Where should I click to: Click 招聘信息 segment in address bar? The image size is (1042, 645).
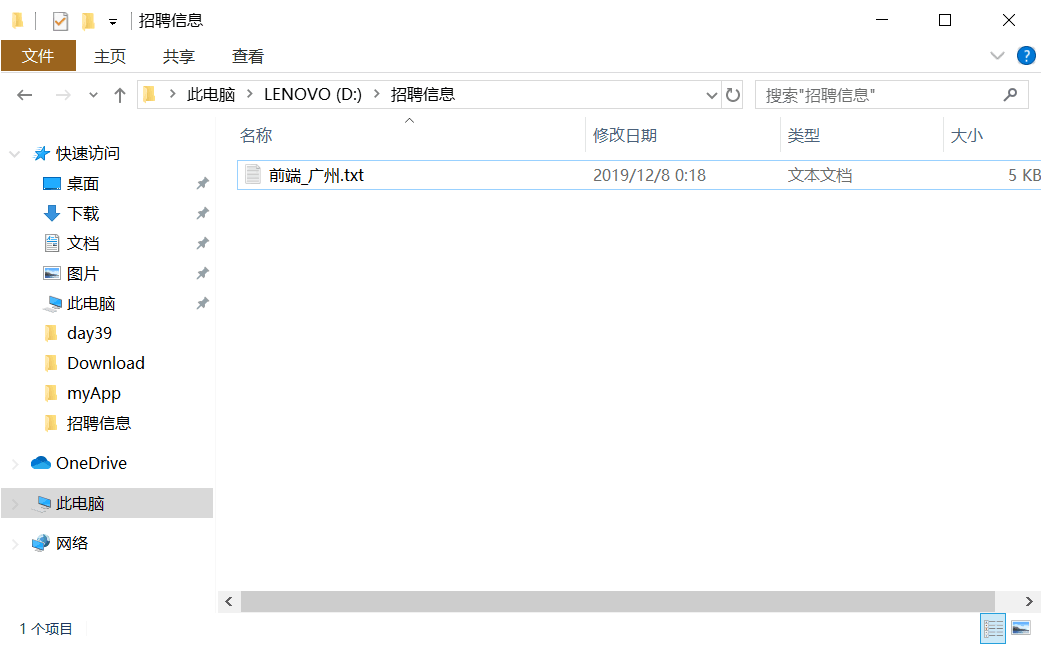(x=423, y=94)
